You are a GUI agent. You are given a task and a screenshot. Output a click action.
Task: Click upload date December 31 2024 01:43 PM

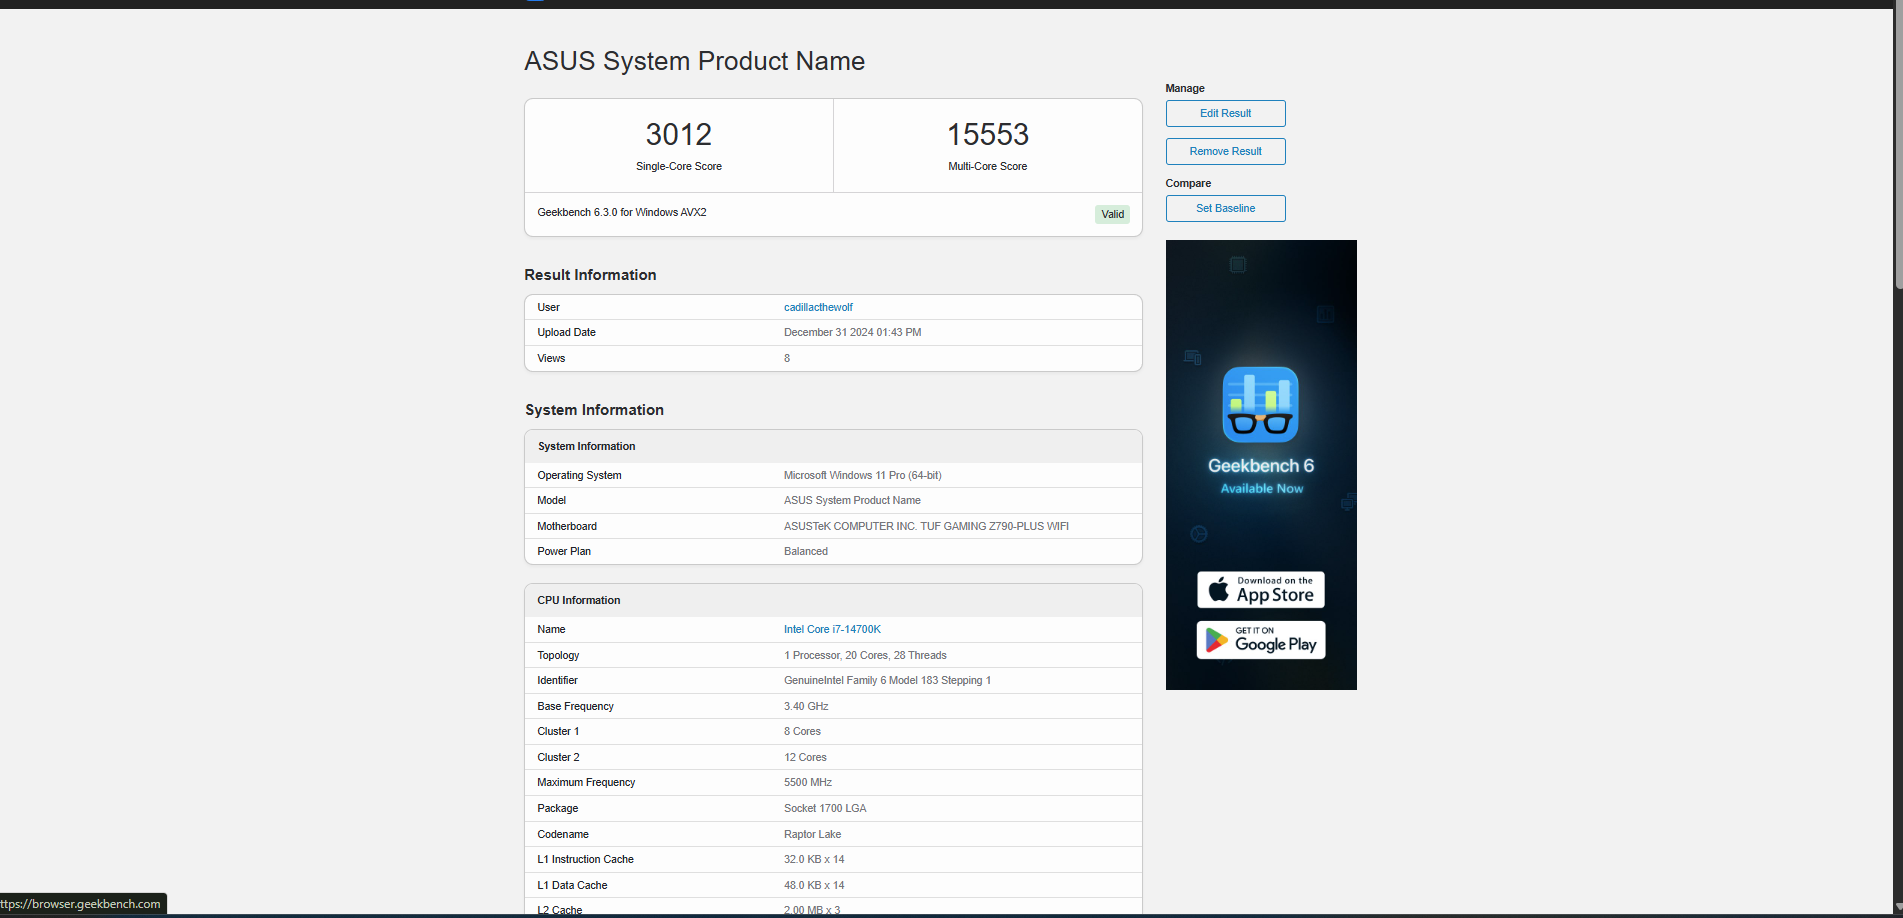tap(853, 332)
